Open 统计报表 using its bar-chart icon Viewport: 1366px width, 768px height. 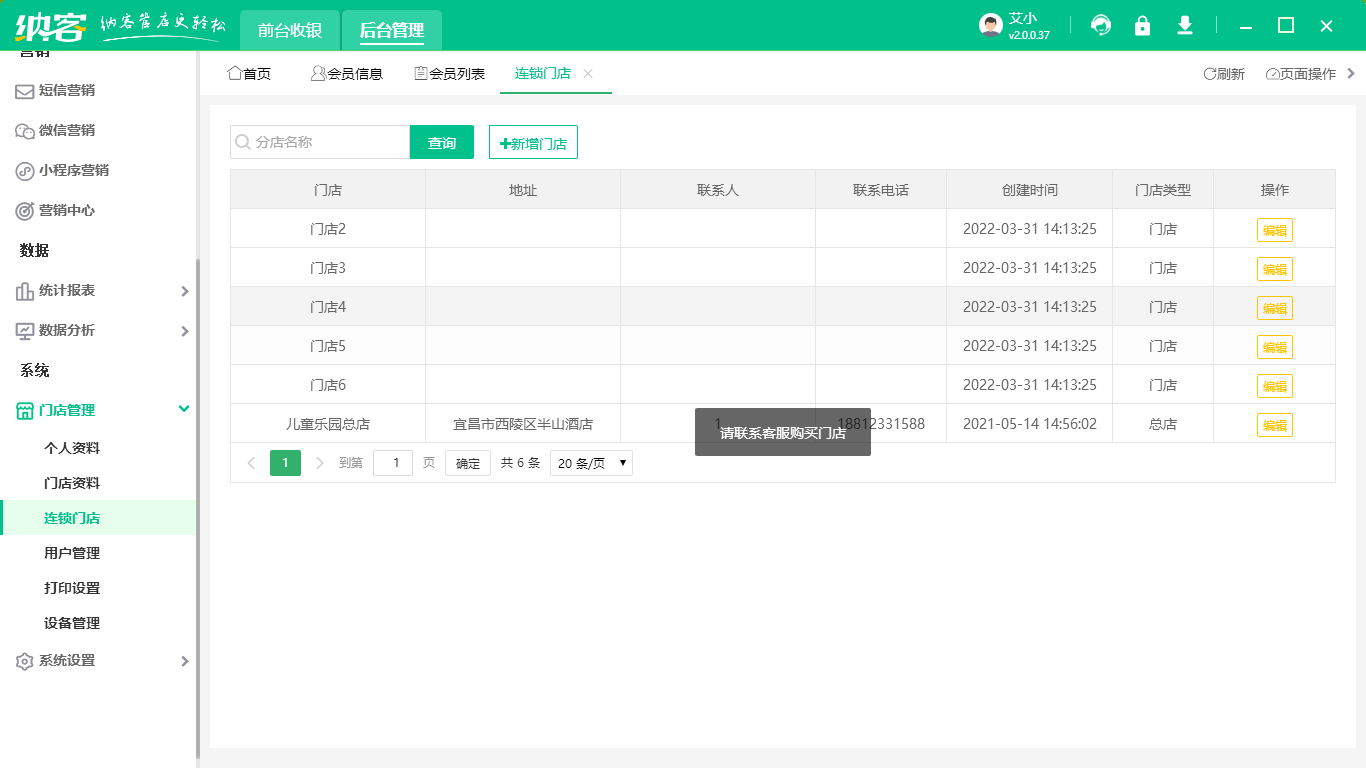point(23,290)
